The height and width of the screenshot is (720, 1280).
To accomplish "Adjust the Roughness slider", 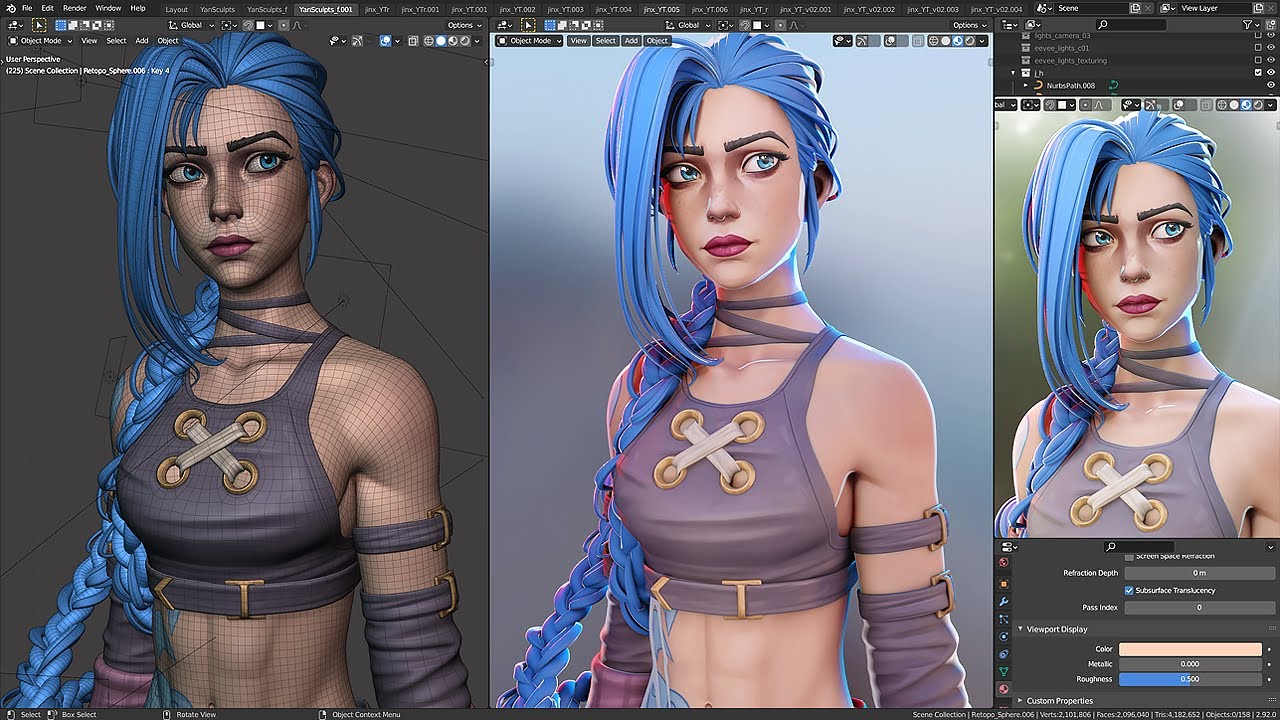I will tap(1190, 679).
